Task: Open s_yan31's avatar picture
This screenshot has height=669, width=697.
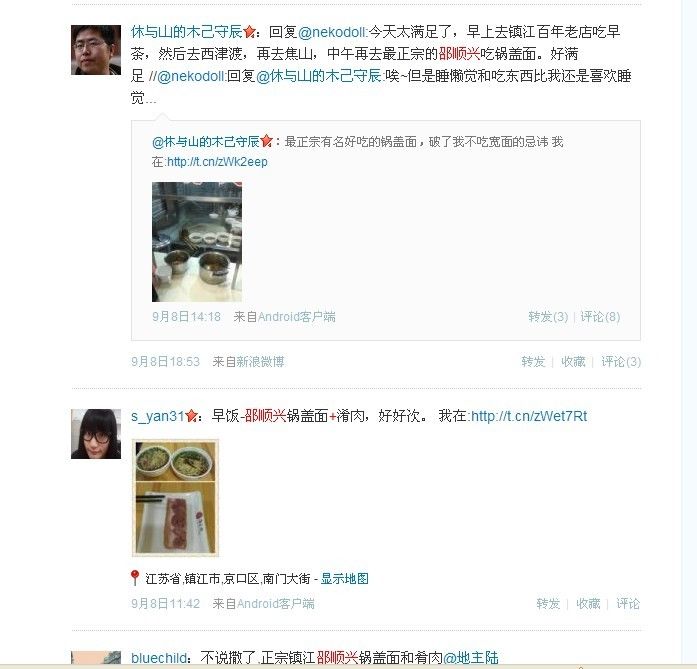Action: [x=96, y=434]
